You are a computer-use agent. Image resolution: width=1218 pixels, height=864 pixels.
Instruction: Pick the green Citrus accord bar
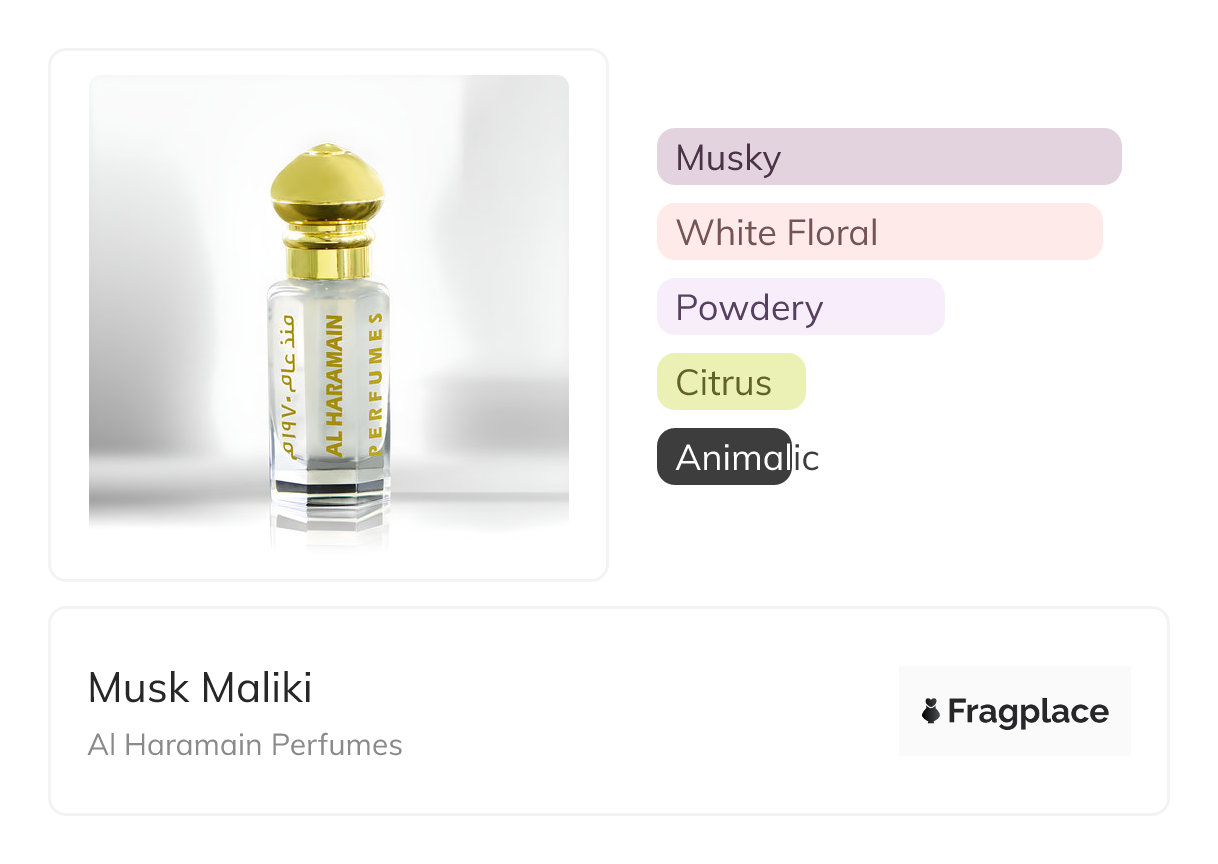point(730,382)
